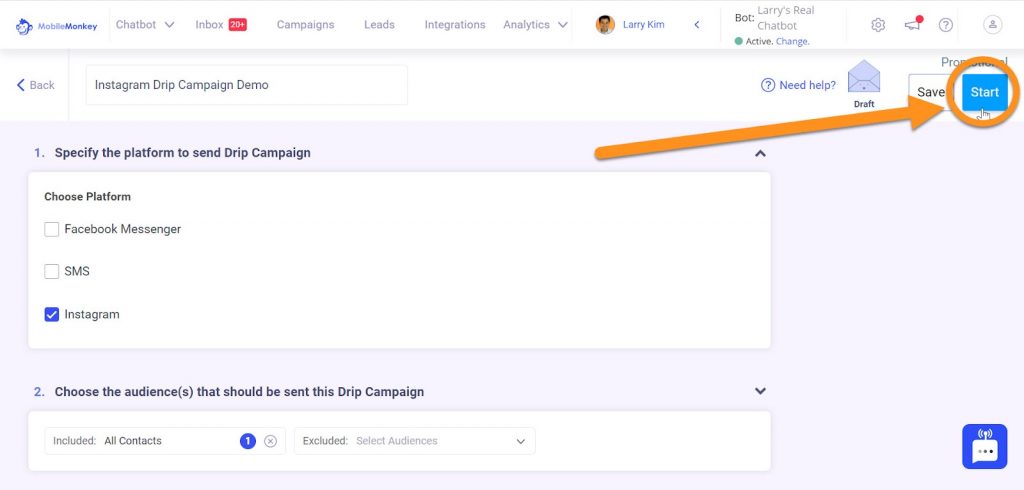Check the SMS platform option
This screenshot has height=490, width=1024.
point(52,271)
